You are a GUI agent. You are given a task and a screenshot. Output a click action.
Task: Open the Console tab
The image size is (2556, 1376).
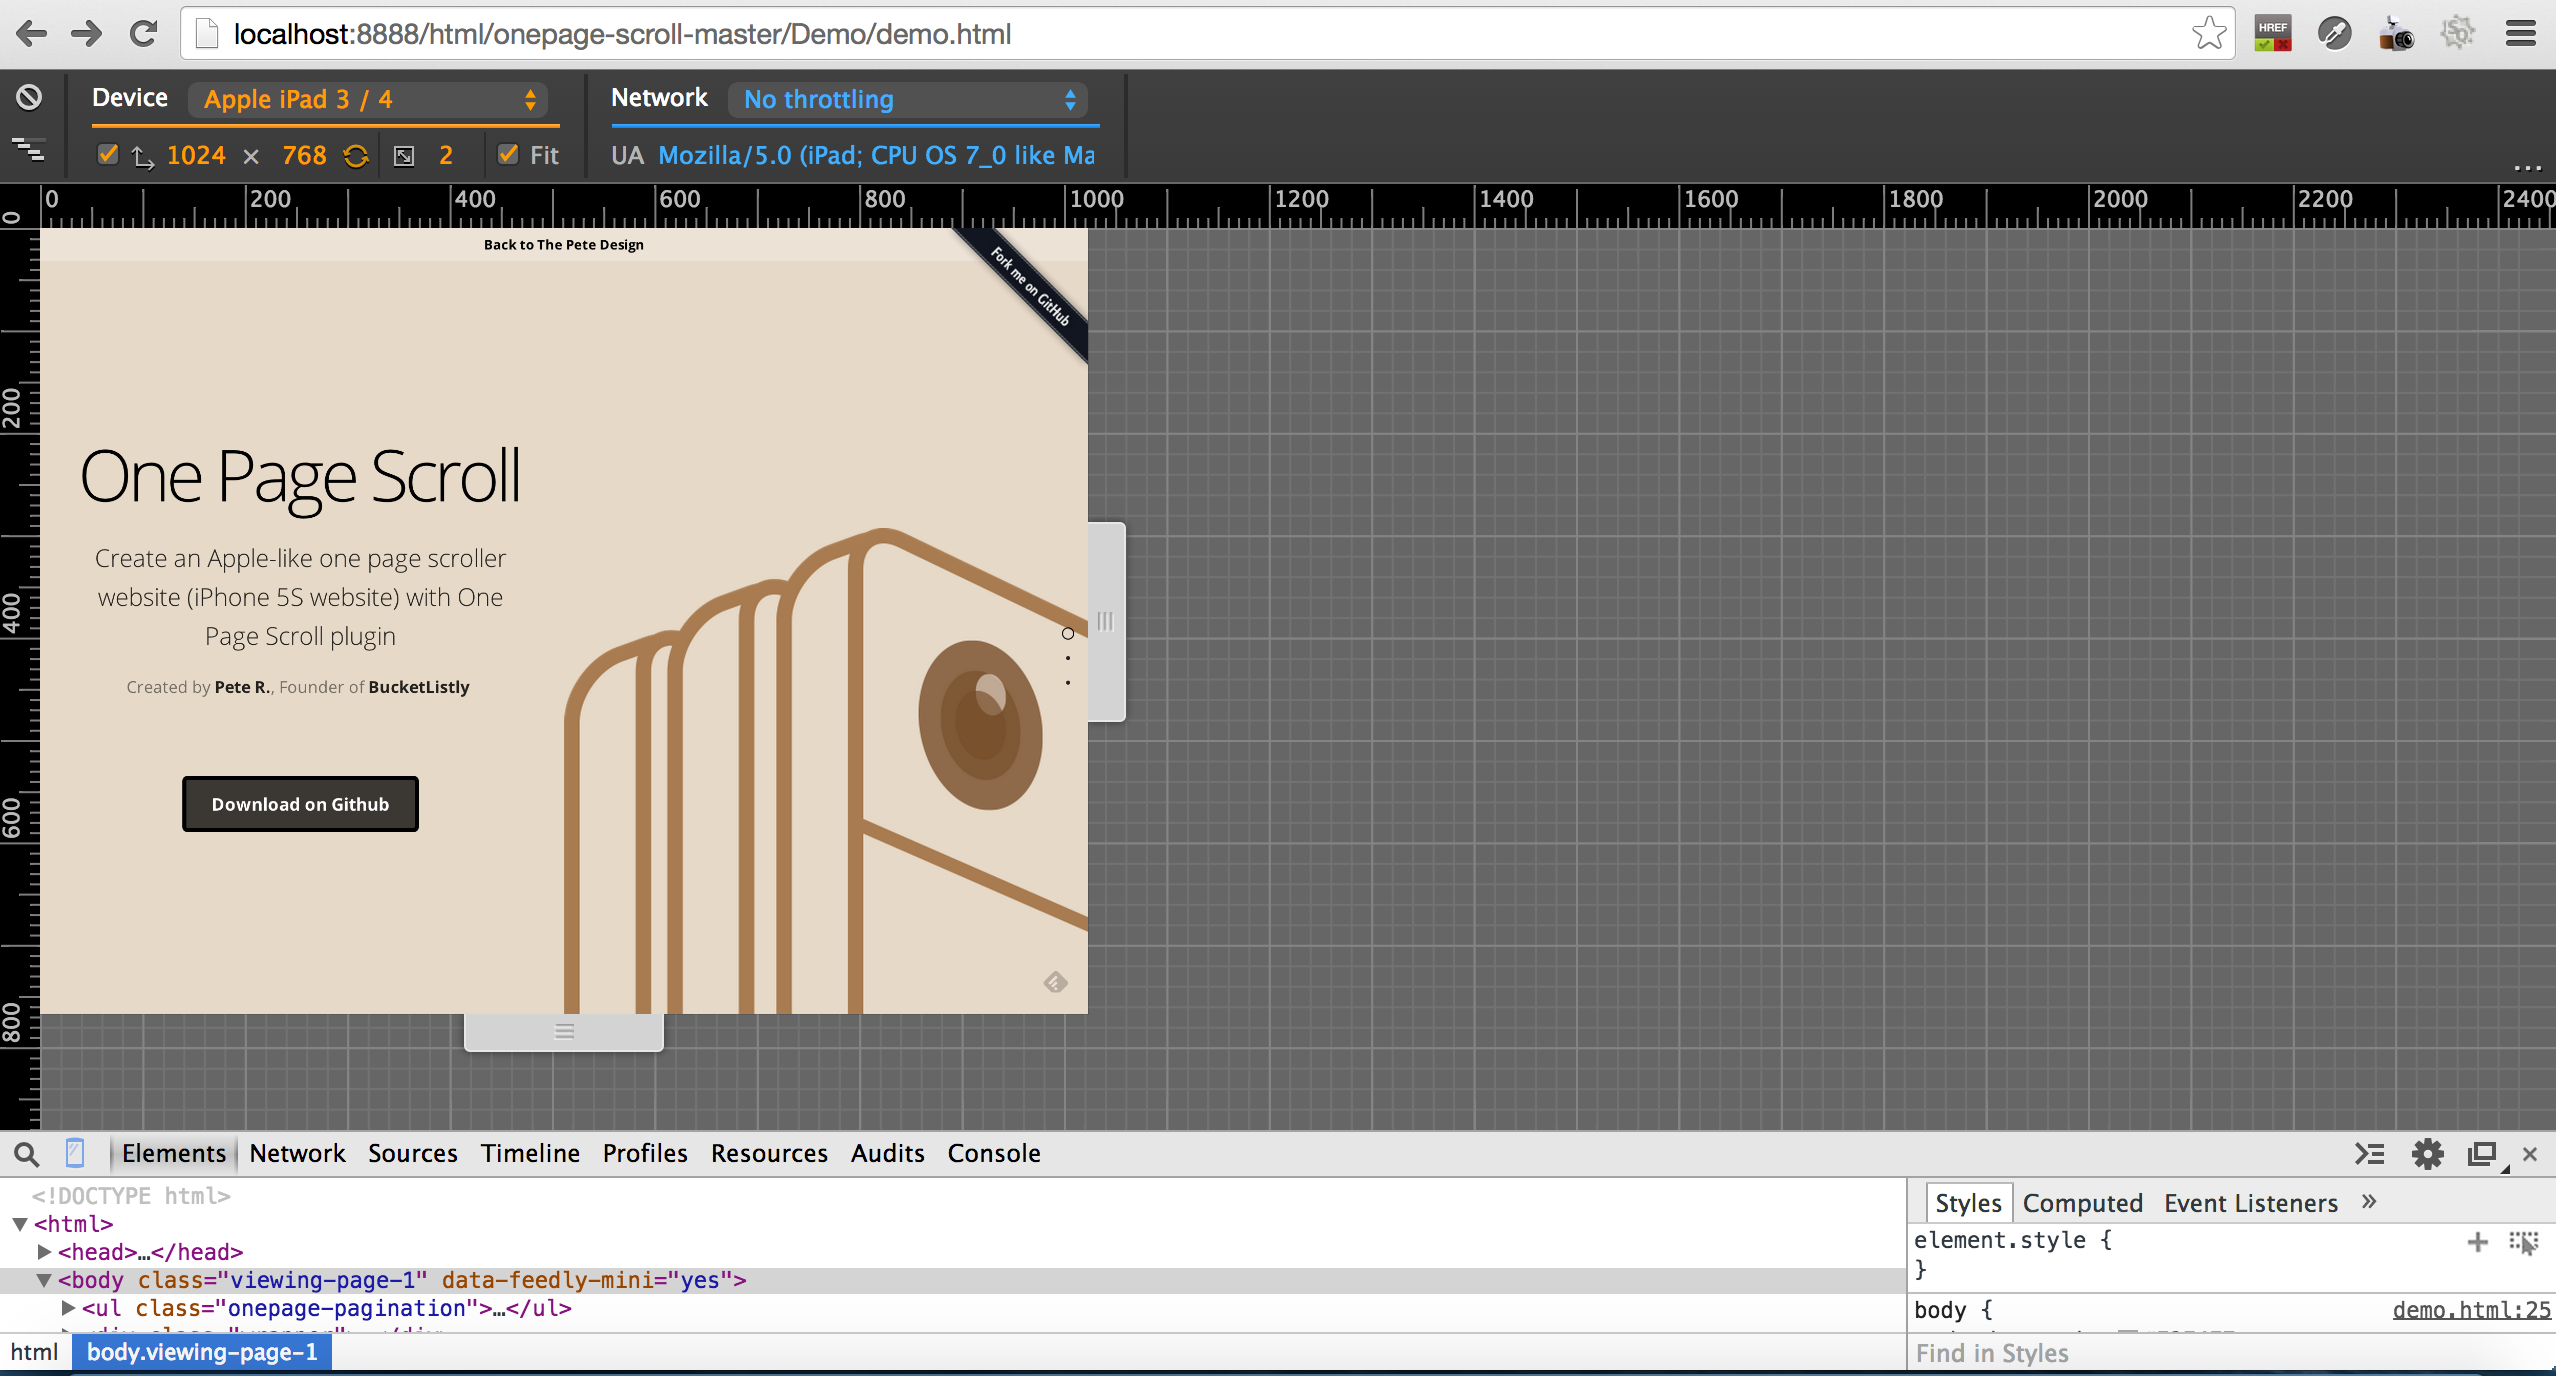click(994, 1154)
